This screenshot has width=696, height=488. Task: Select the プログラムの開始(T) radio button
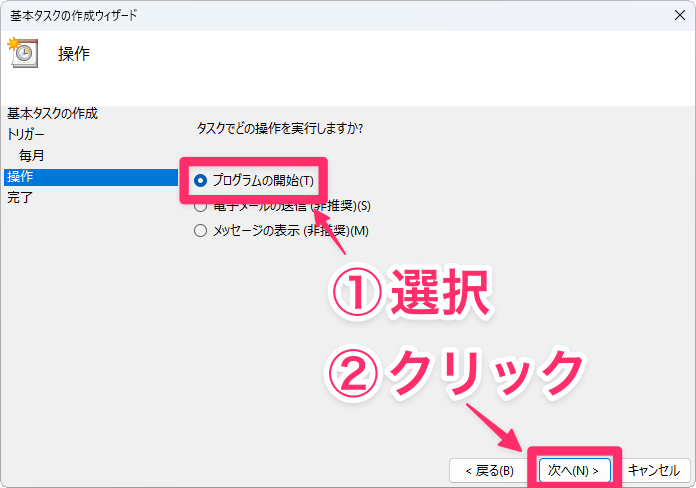click(201, 181)
